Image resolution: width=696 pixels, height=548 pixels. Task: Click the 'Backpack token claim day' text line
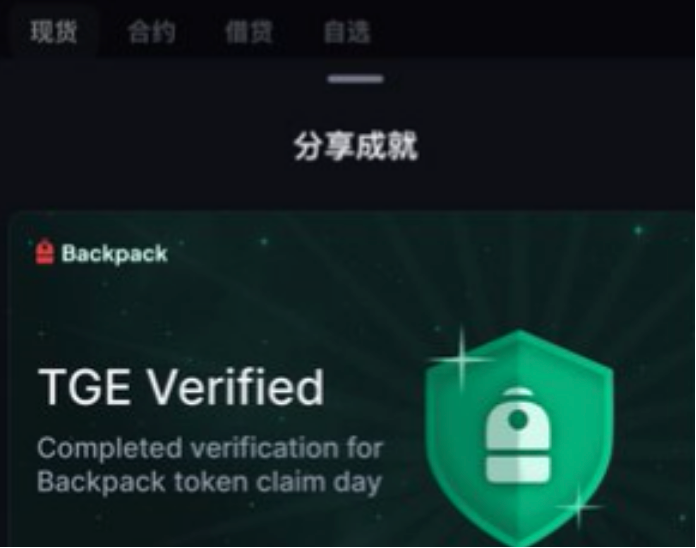pyautogui.click(x=209, y=483)
